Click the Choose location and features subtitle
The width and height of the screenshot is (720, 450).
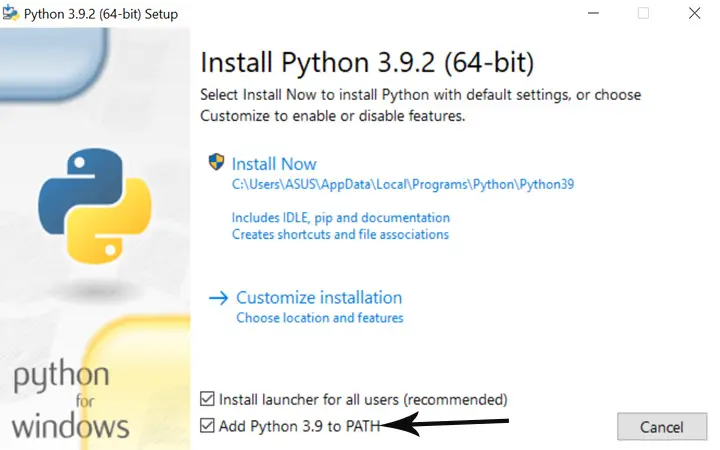[x=319, y=318]
